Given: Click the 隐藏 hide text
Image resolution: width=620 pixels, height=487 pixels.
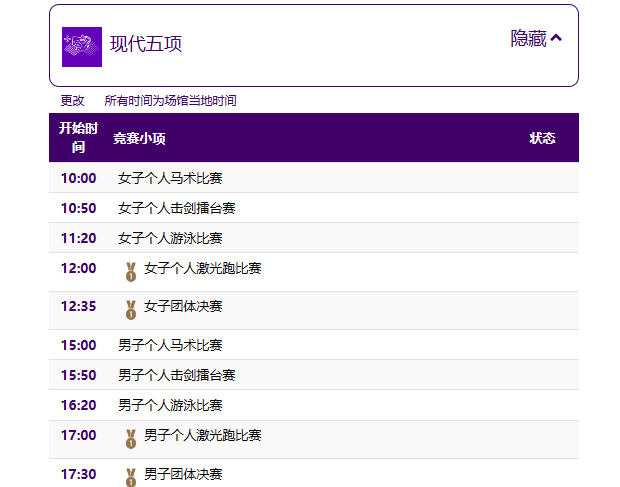Looking at the screenshot, I should point(528,38).
